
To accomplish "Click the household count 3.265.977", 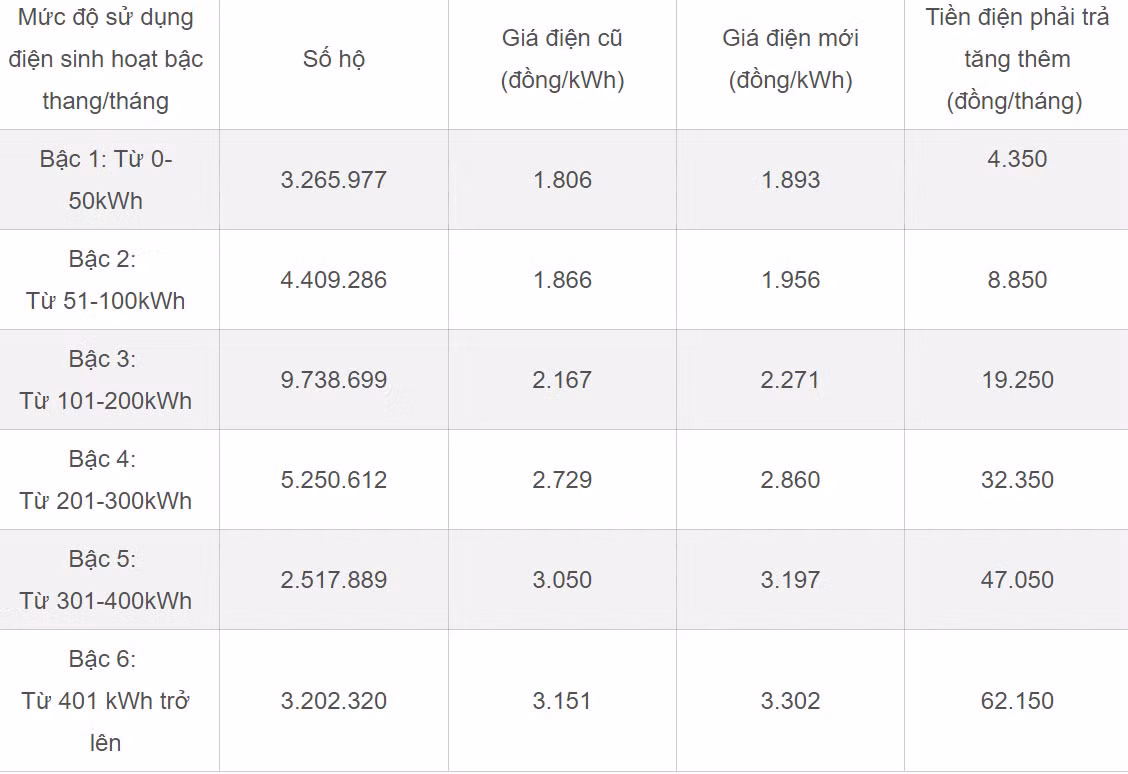I will click(x=334, y=180).
